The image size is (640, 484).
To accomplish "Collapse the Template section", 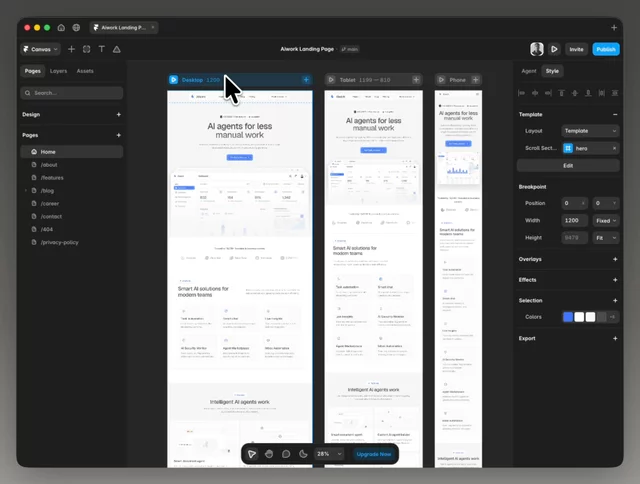I will tap(615, 115).
